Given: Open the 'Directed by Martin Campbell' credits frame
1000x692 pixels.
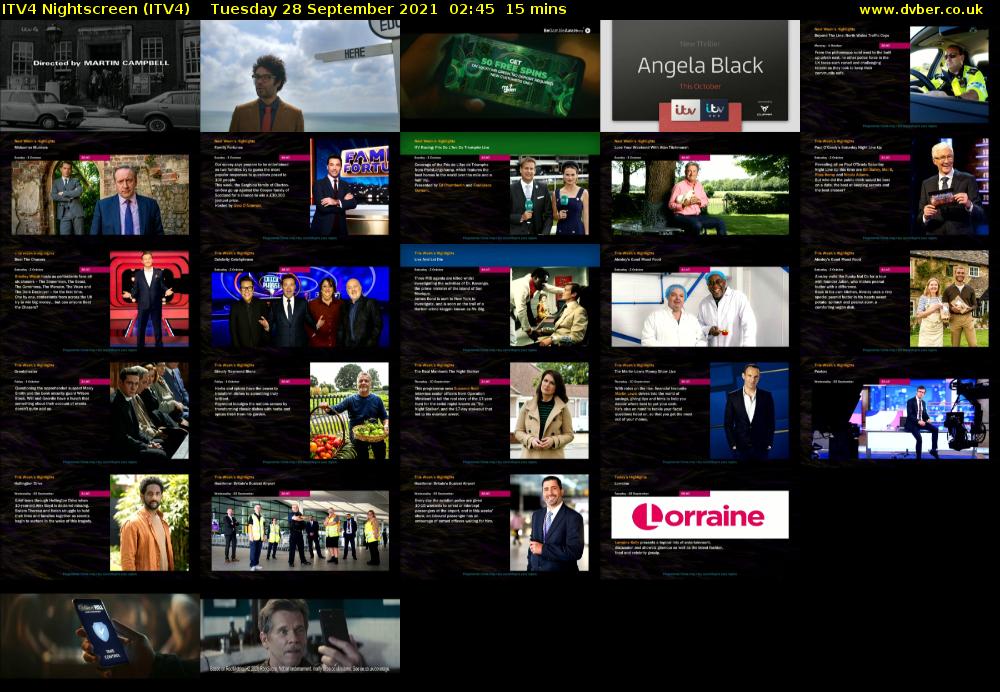Looking at the screenshot, I should pos(100,76).
